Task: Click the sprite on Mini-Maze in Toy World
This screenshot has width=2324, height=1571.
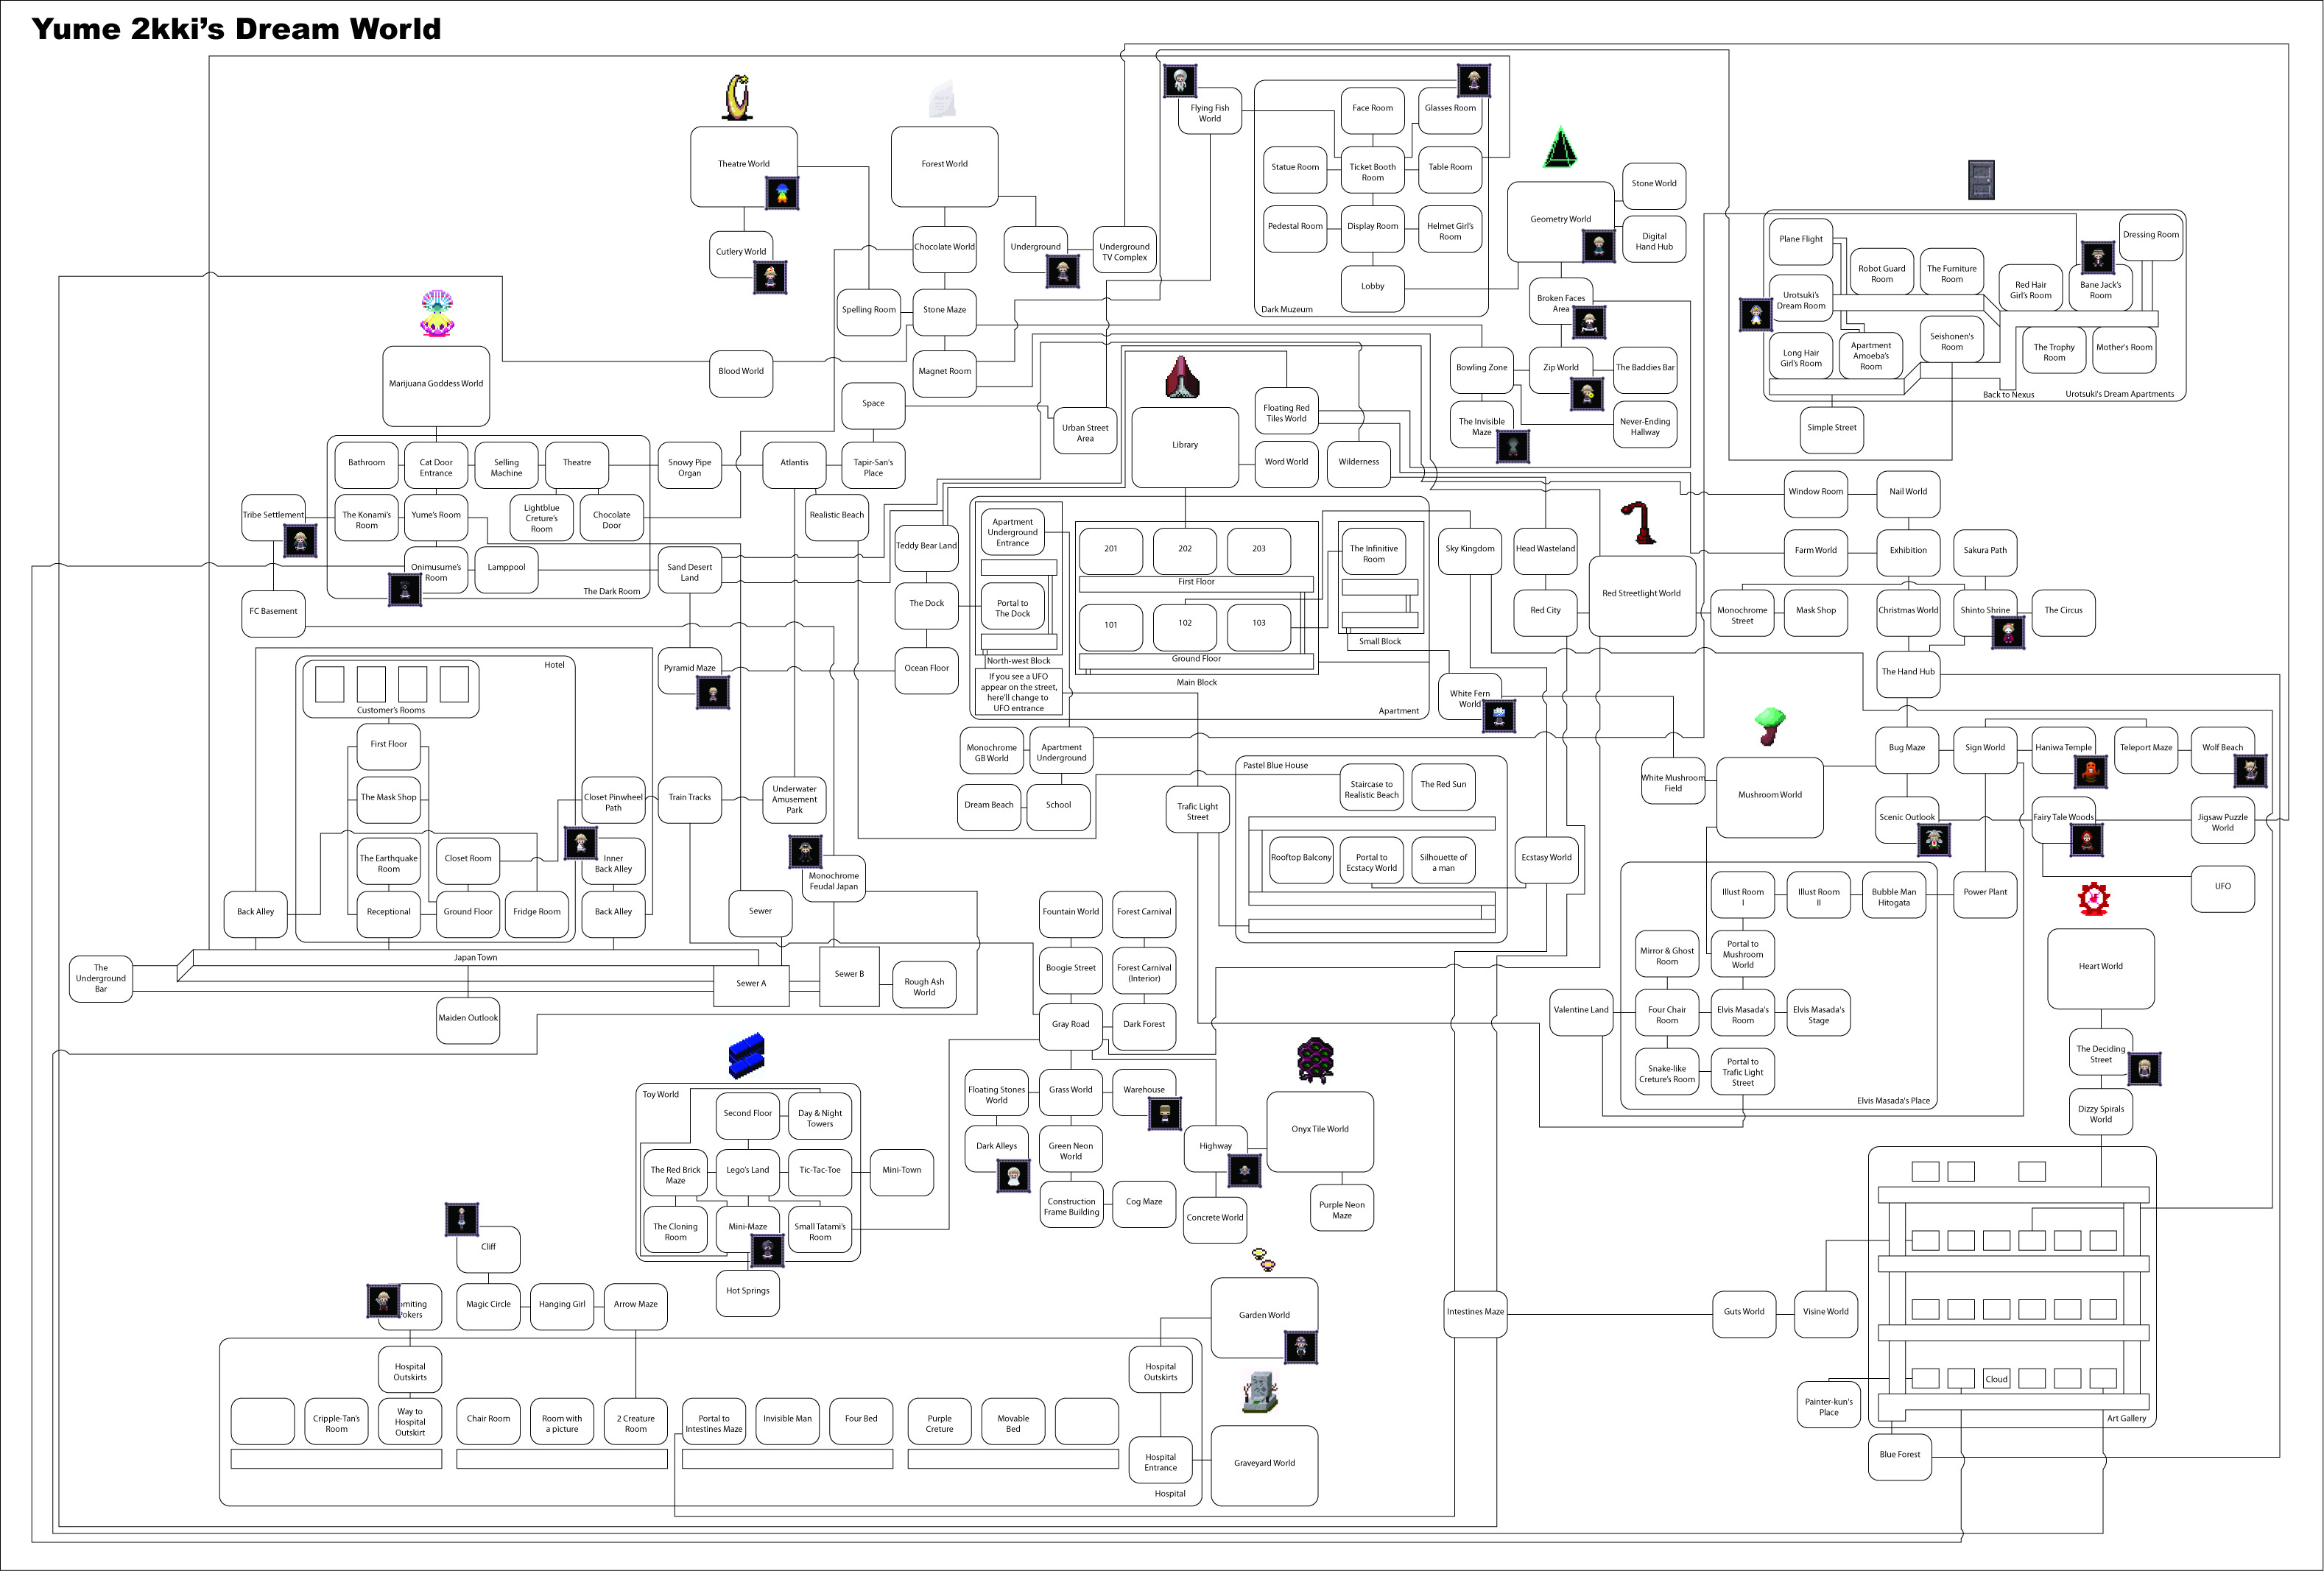Action: pos(766,1250)
